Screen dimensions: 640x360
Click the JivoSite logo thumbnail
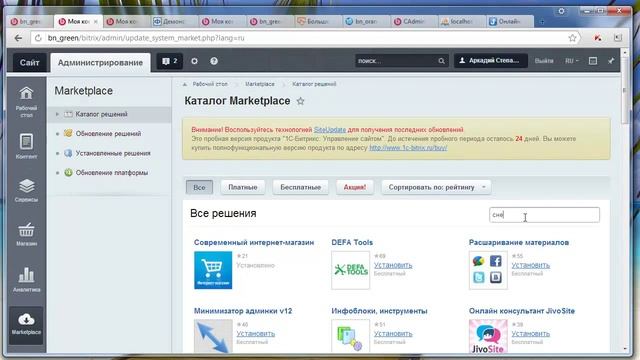(488, 336)
